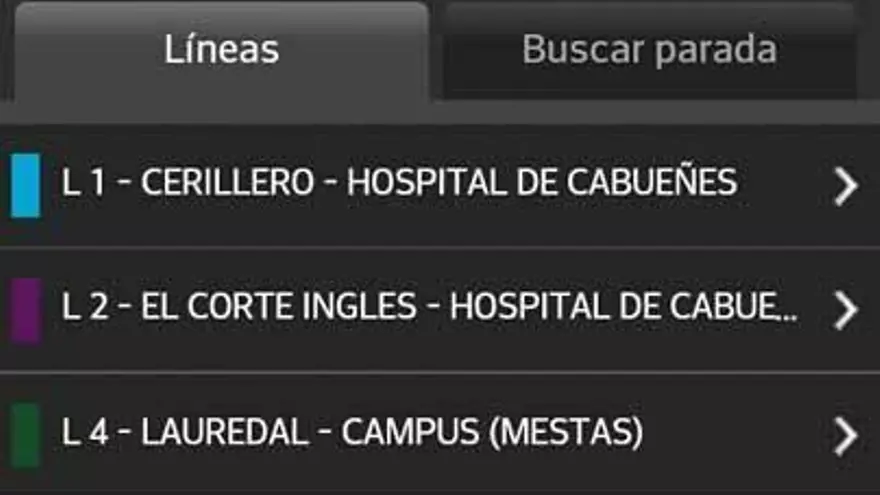This screenshot has height=495, width=880.
Task: Tap the arrow beside Hospital de Cabueñes on L 1
Action: [x=845, y=186]
